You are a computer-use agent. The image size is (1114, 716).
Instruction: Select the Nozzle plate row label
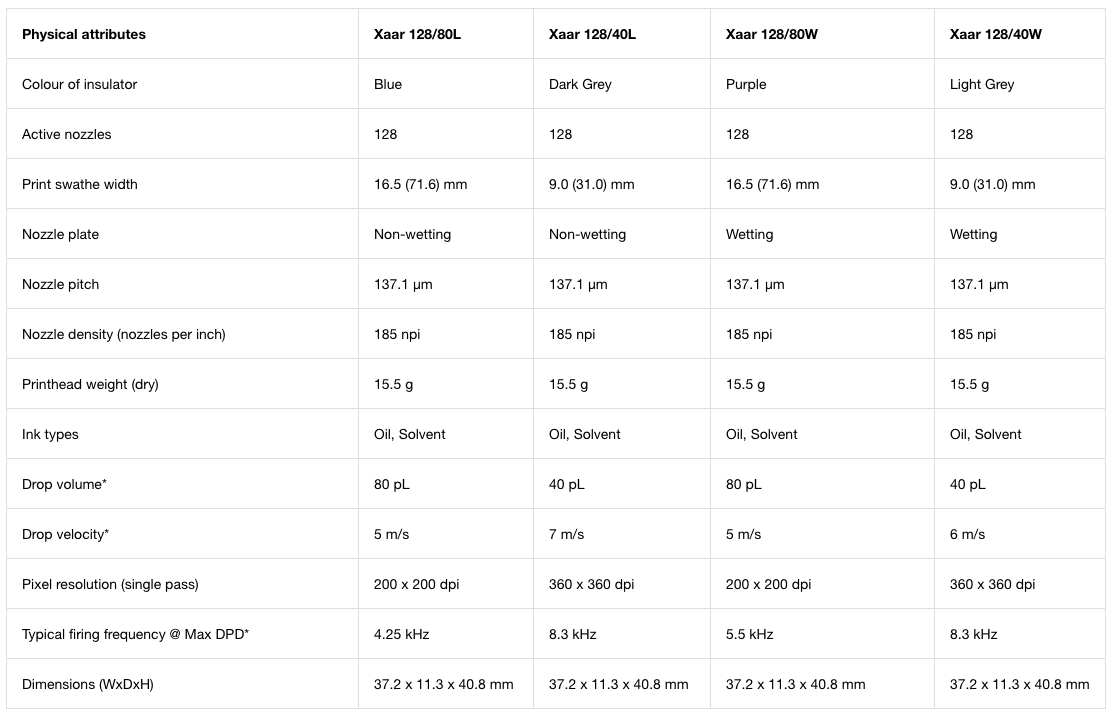pos(60,234)
